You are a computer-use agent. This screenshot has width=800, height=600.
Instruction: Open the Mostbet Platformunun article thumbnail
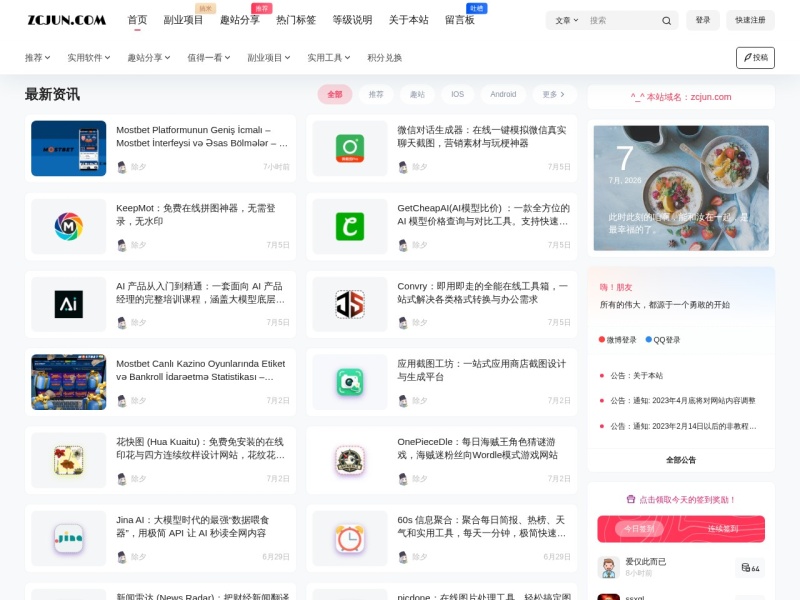coord(68,148)
